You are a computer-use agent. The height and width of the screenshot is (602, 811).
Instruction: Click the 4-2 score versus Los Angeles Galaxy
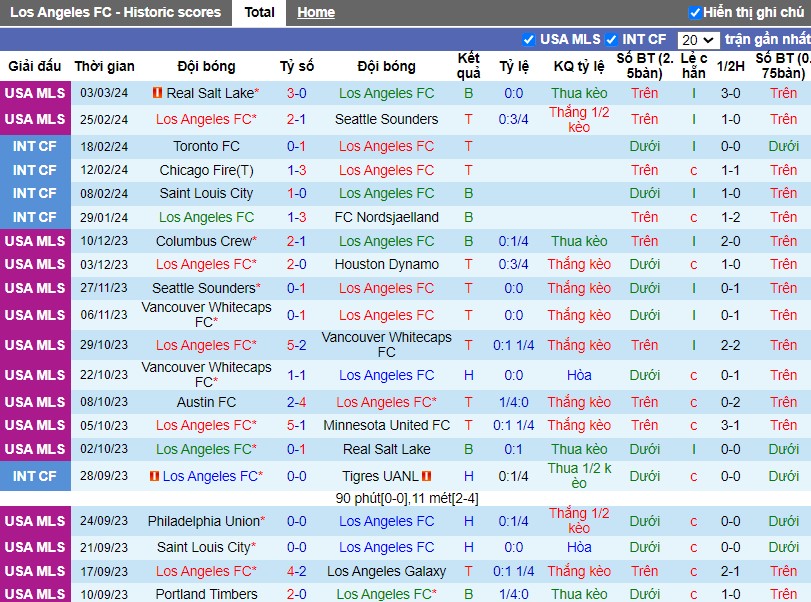[296, 571]
